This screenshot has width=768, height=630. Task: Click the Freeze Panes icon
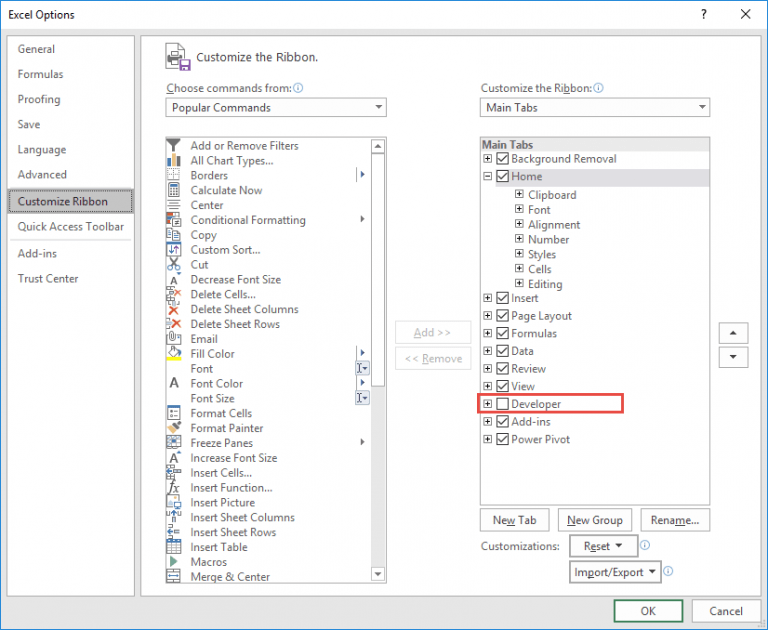pyautogui.click(x=173, y=442)
